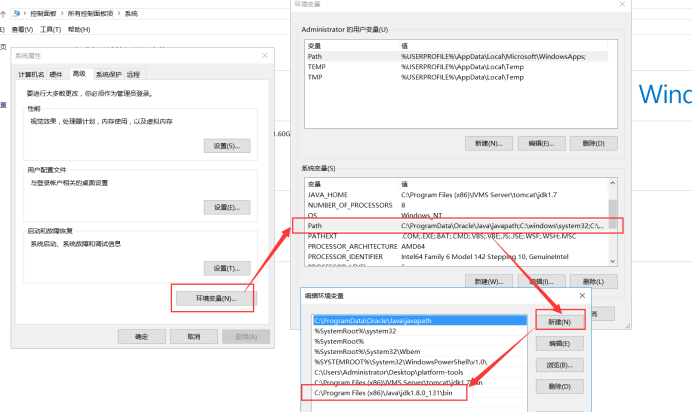Viewport: 692px width, 413px height.
Task: Click the system variables scrollbar thumb
Action: point(613,214)
